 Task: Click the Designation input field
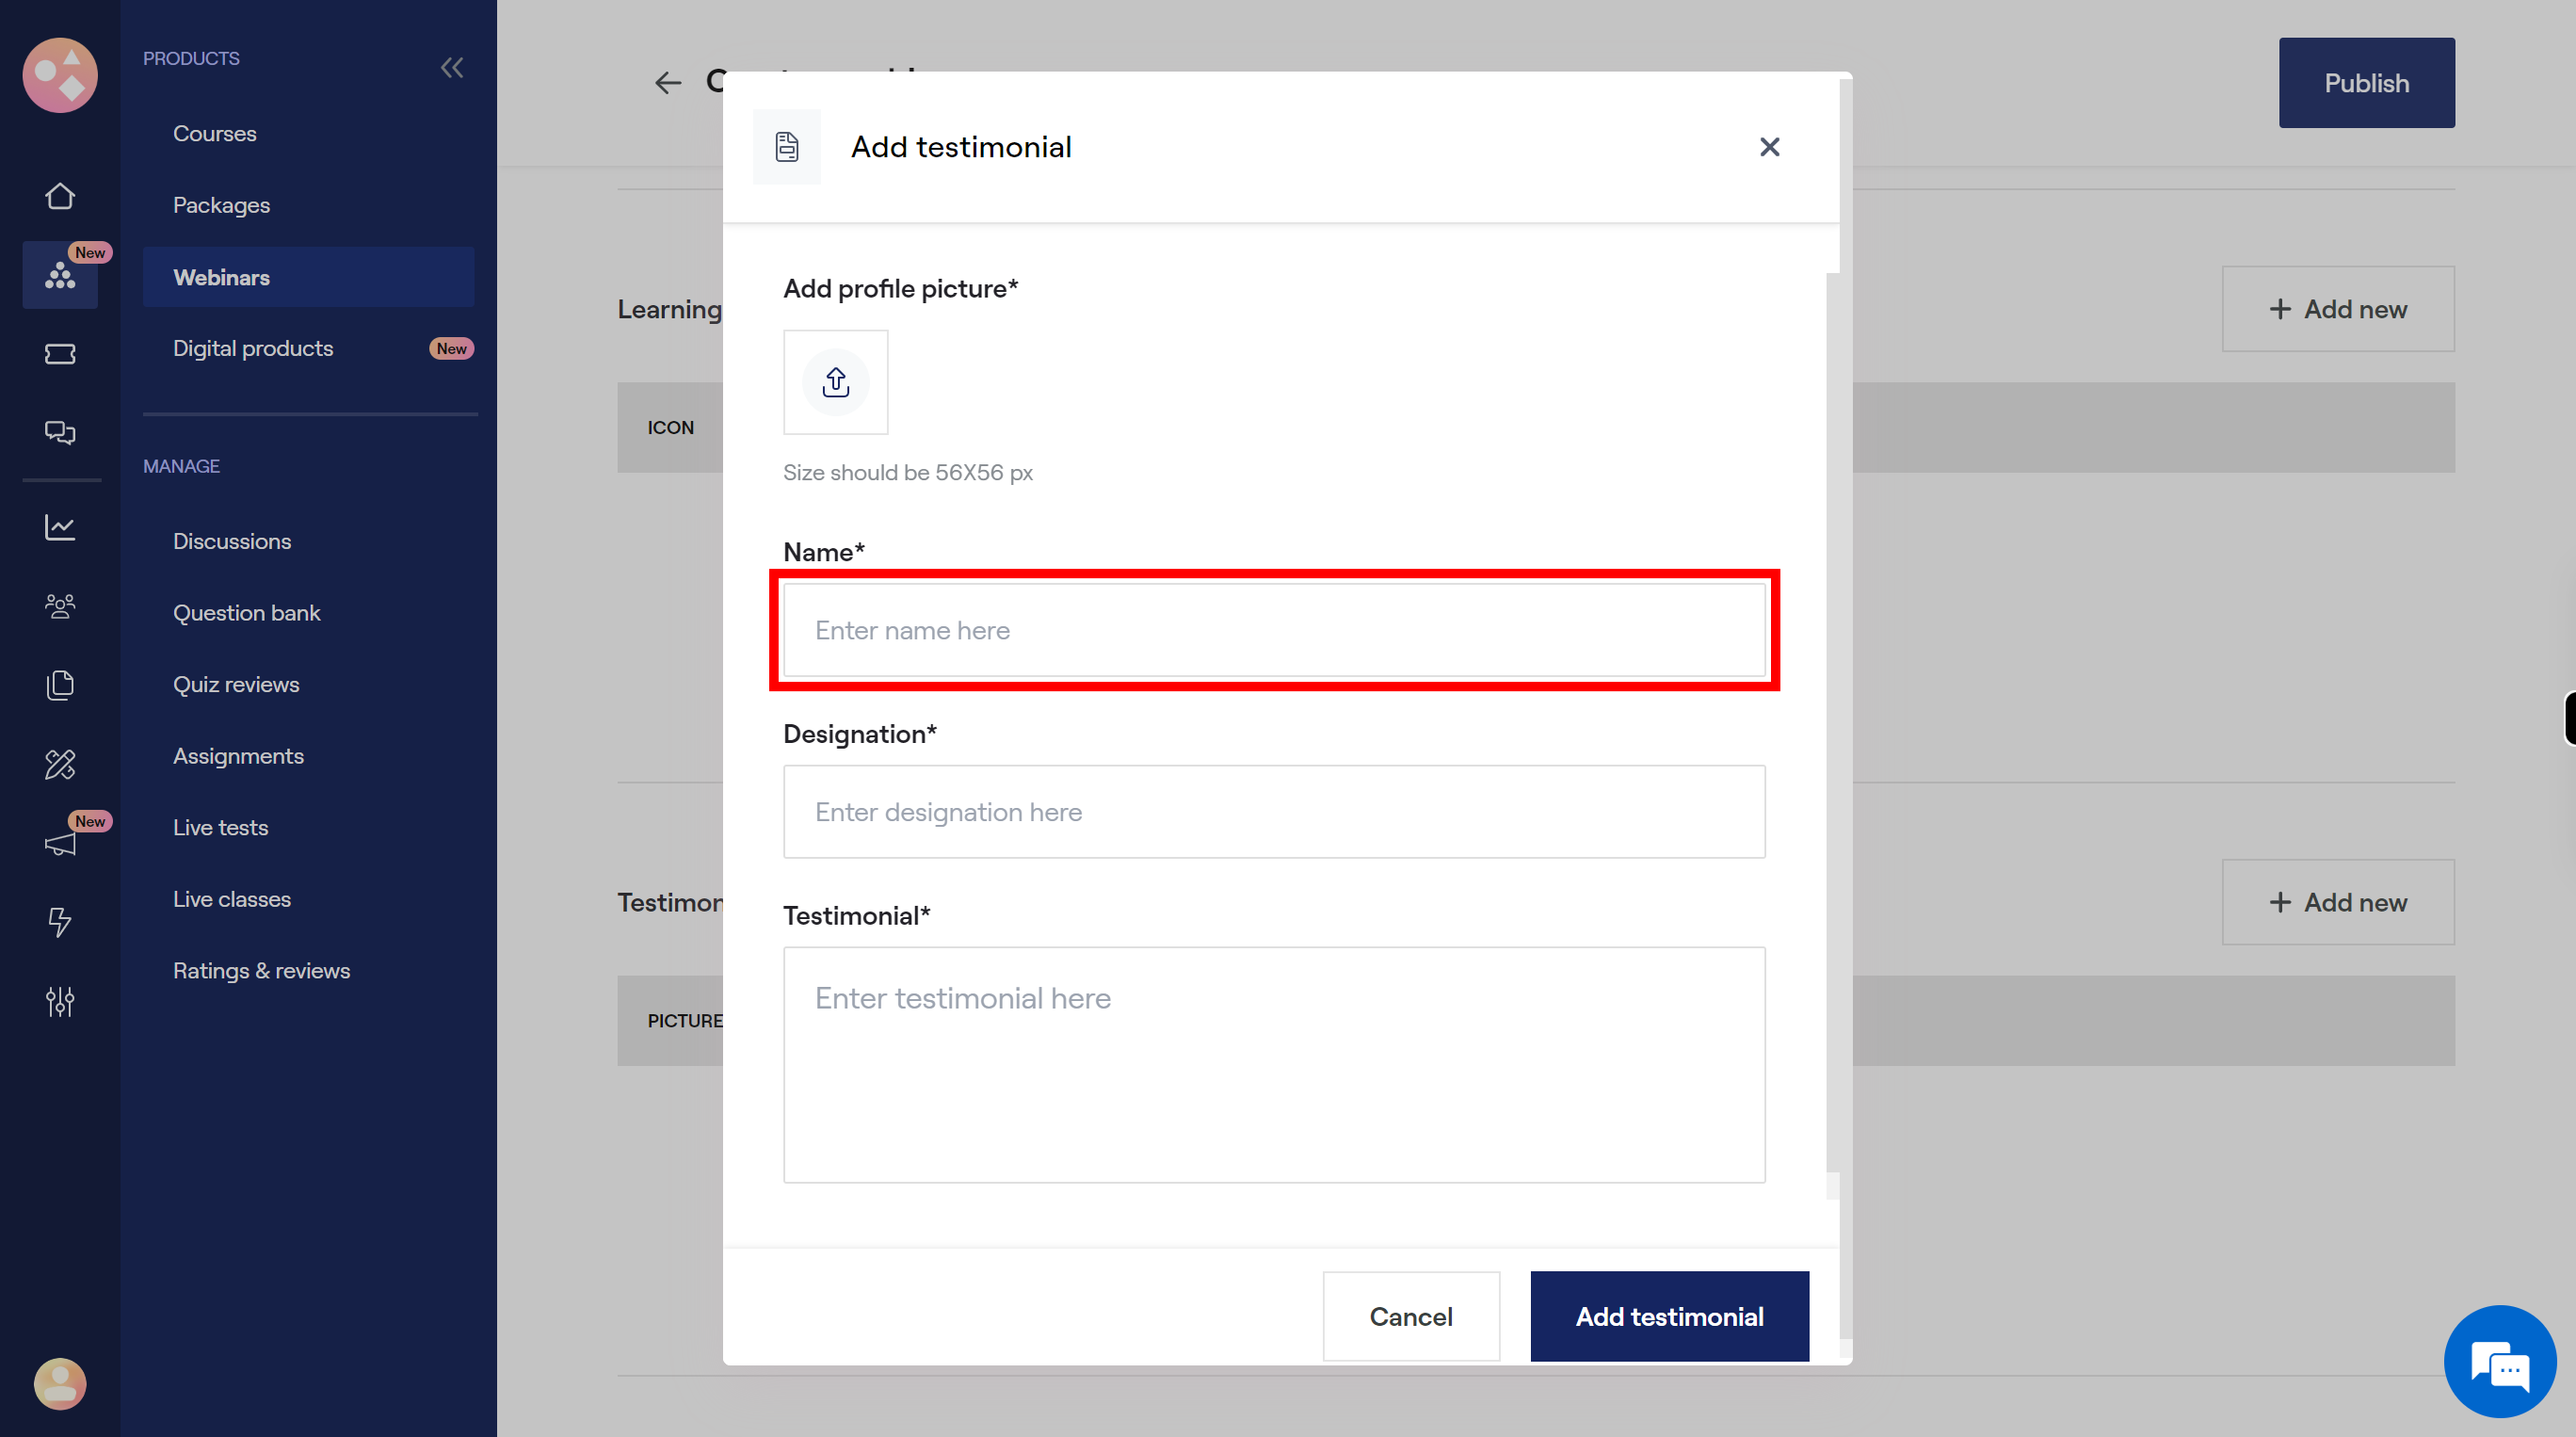coord(1274,811)
